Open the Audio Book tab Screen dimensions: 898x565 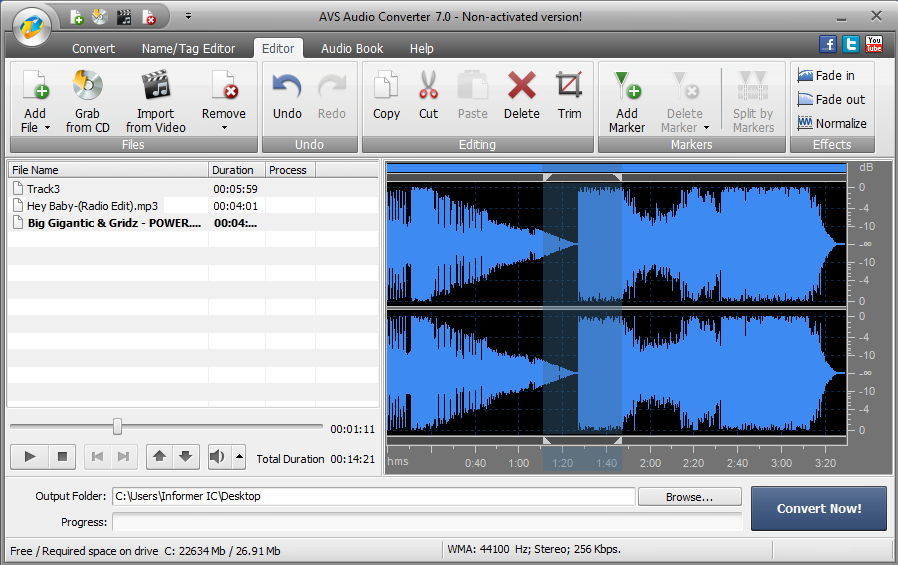(352, 49)
